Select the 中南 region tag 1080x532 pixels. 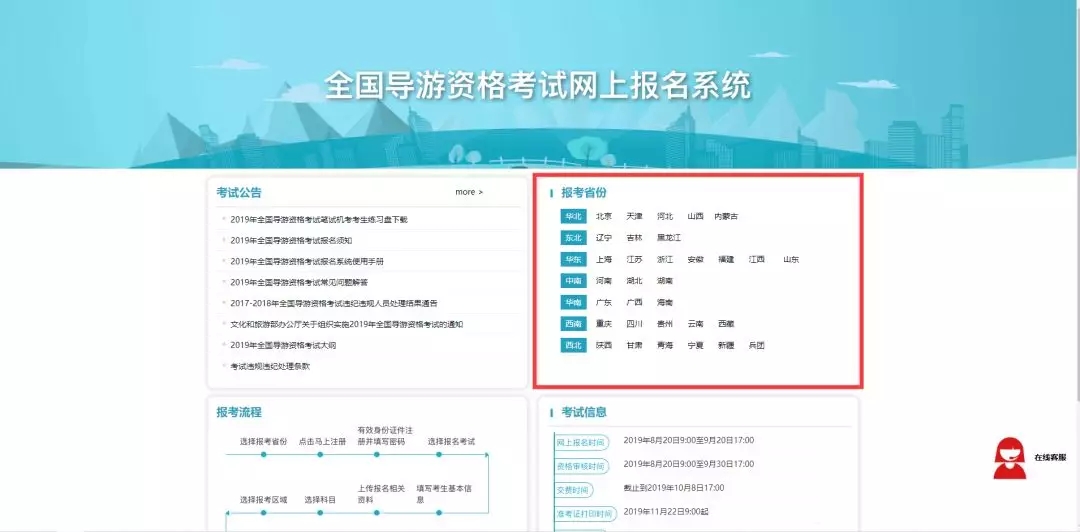click(x=573, y=281)
